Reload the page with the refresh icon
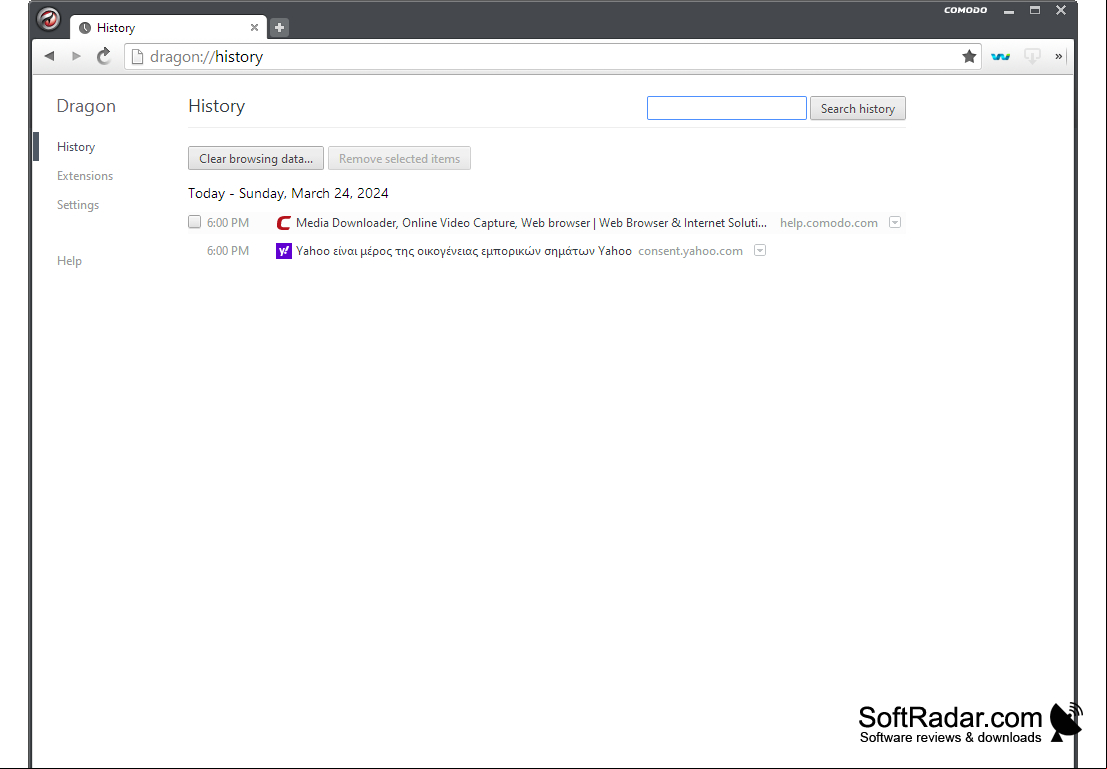1107x769 pixels. tap(104, 56)
